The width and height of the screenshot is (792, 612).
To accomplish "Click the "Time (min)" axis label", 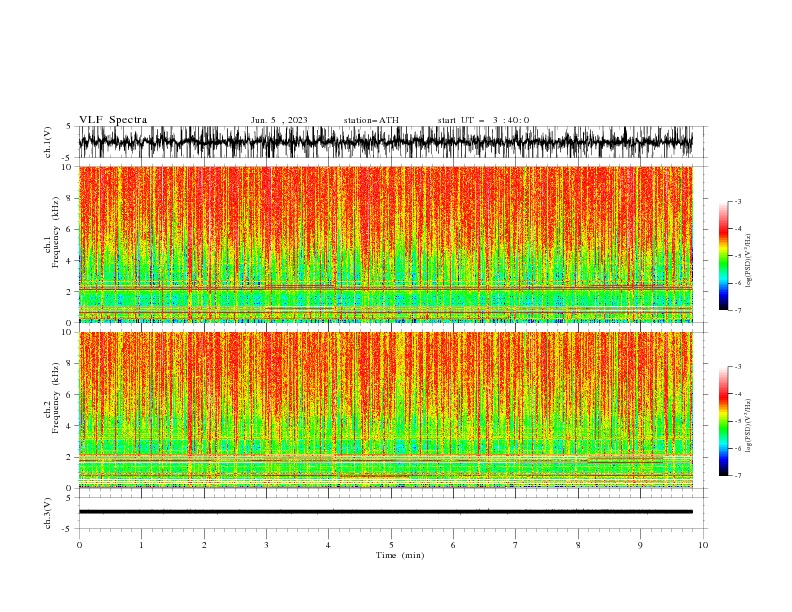I will [400, 555].
